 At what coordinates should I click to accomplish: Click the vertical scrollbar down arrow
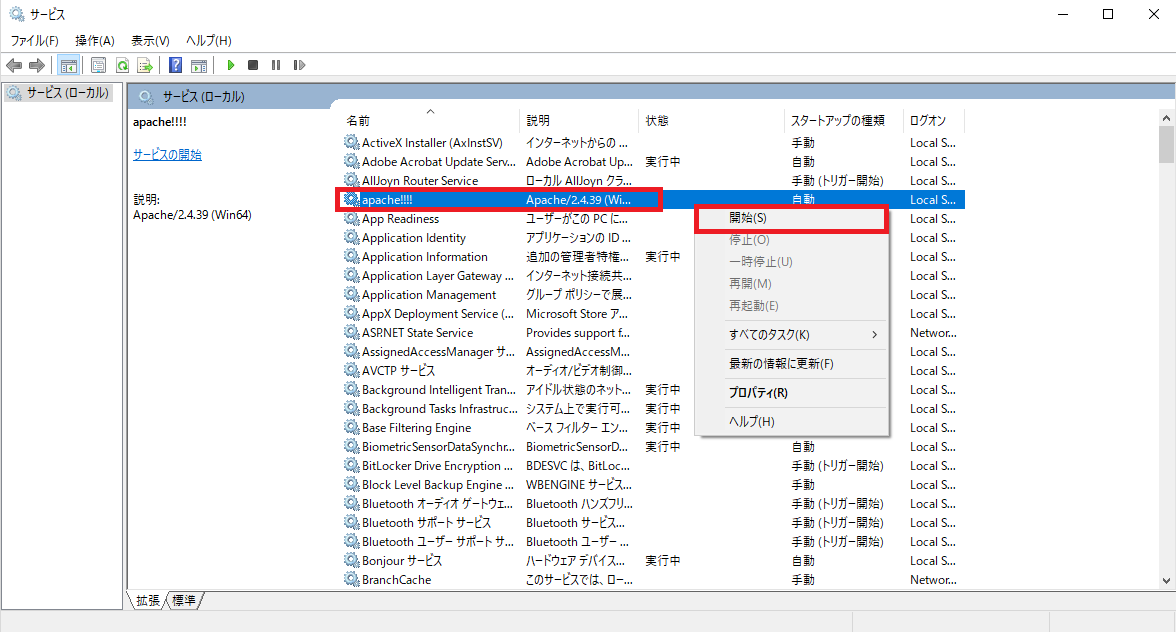1166,580
